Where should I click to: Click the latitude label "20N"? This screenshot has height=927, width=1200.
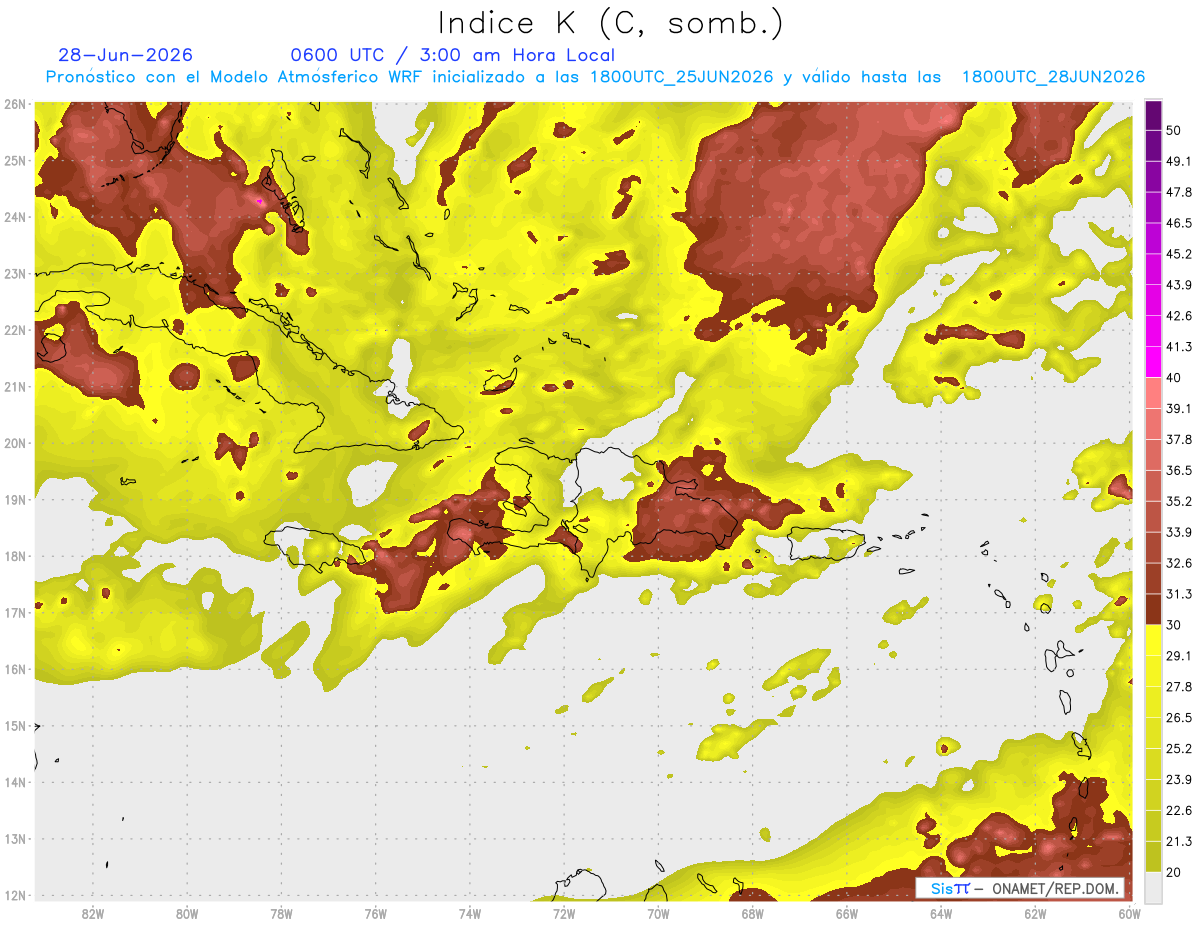(14, 443)
